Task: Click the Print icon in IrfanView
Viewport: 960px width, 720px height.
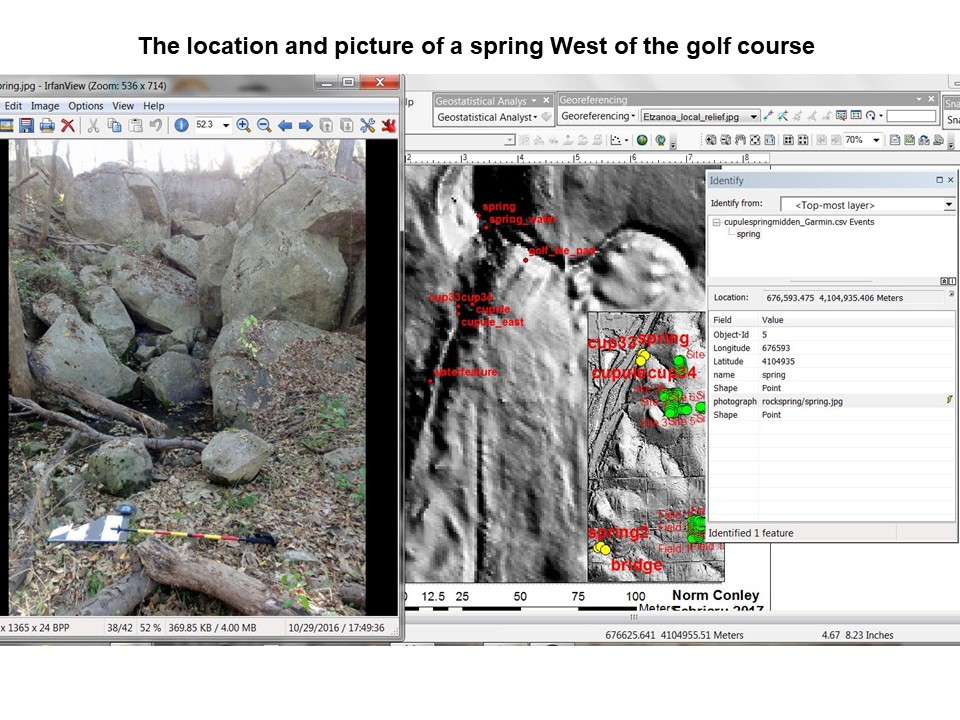Action: click(46, 125)
